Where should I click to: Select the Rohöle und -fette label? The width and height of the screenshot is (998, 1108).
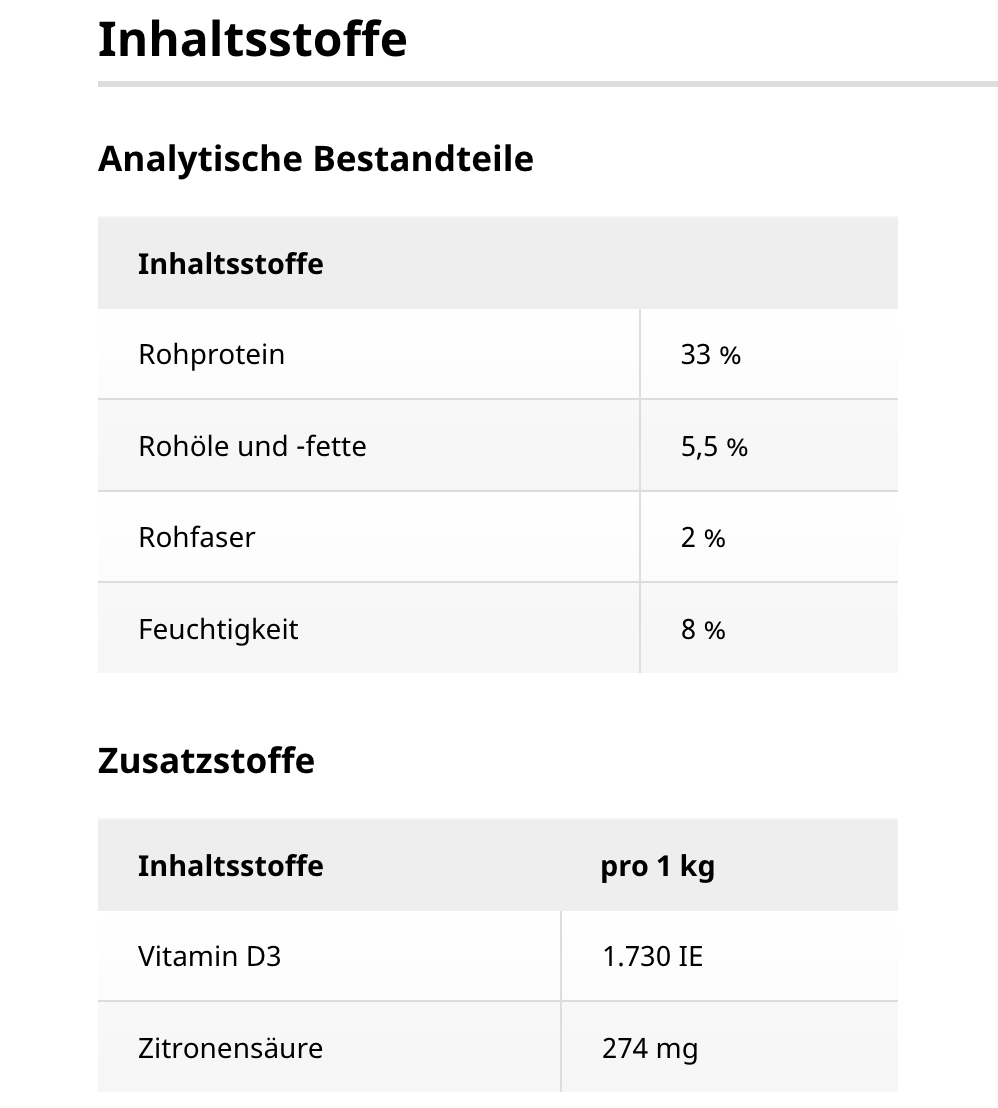tap(252, 446)
